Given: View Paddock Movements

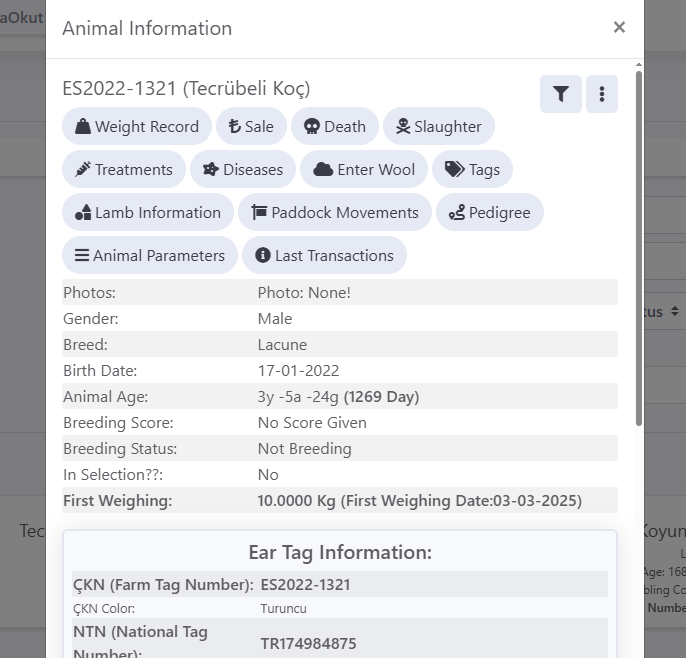Looking at the screenshot, I should tap(335, 212).
